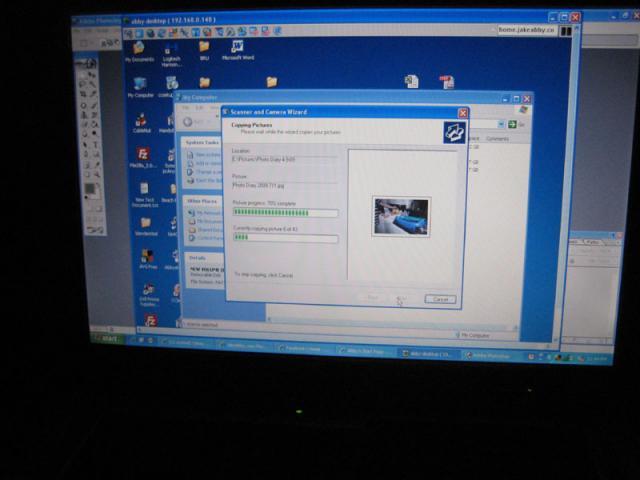Launch Microsoft Word desktop shortcut

click(238, 50)
